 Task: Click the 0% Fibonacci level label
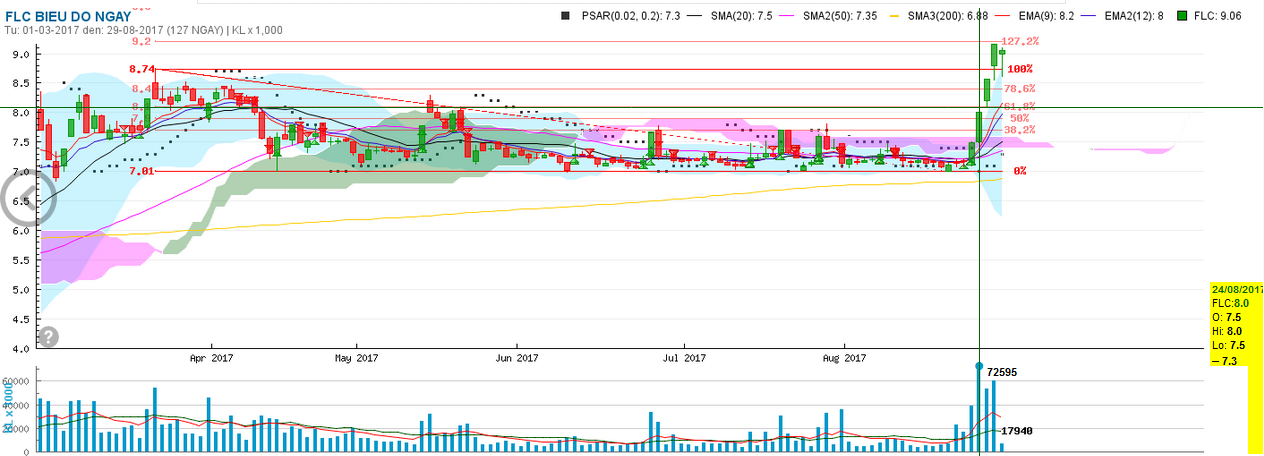pos(1020,171)
